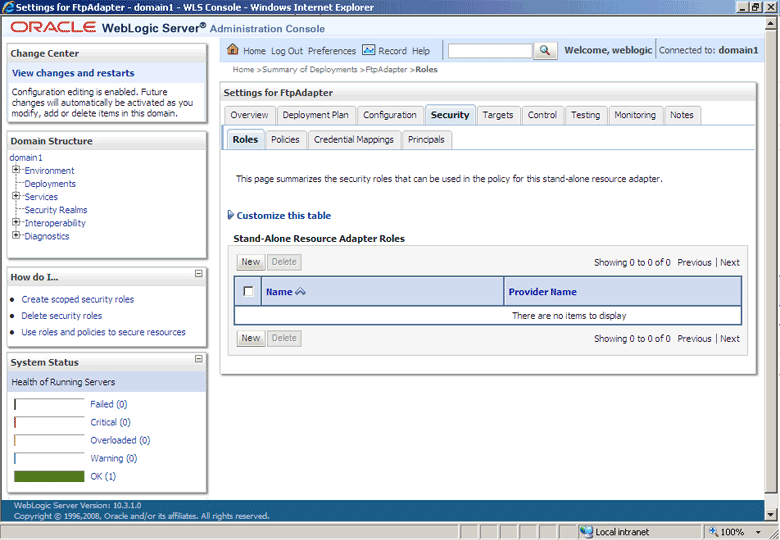The image size is (780, 540).
Task: Open Delete security roles help link
Action: [x=62, y=316]
